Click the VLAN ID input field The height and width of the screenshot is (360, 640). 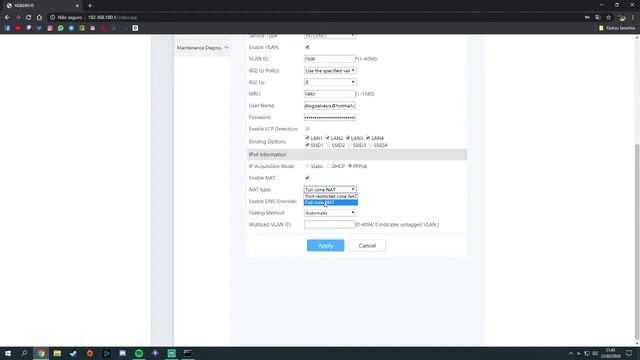[x=329, y=59]
